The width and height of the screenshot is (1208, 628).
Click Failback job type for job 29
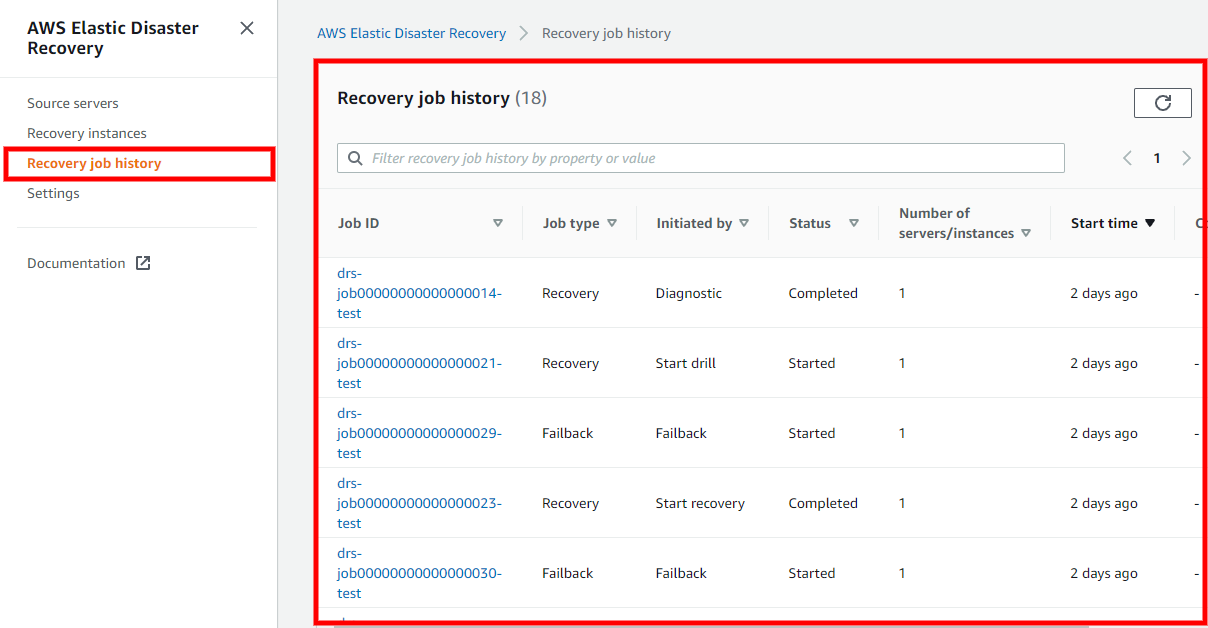click(x=568, y=433)
